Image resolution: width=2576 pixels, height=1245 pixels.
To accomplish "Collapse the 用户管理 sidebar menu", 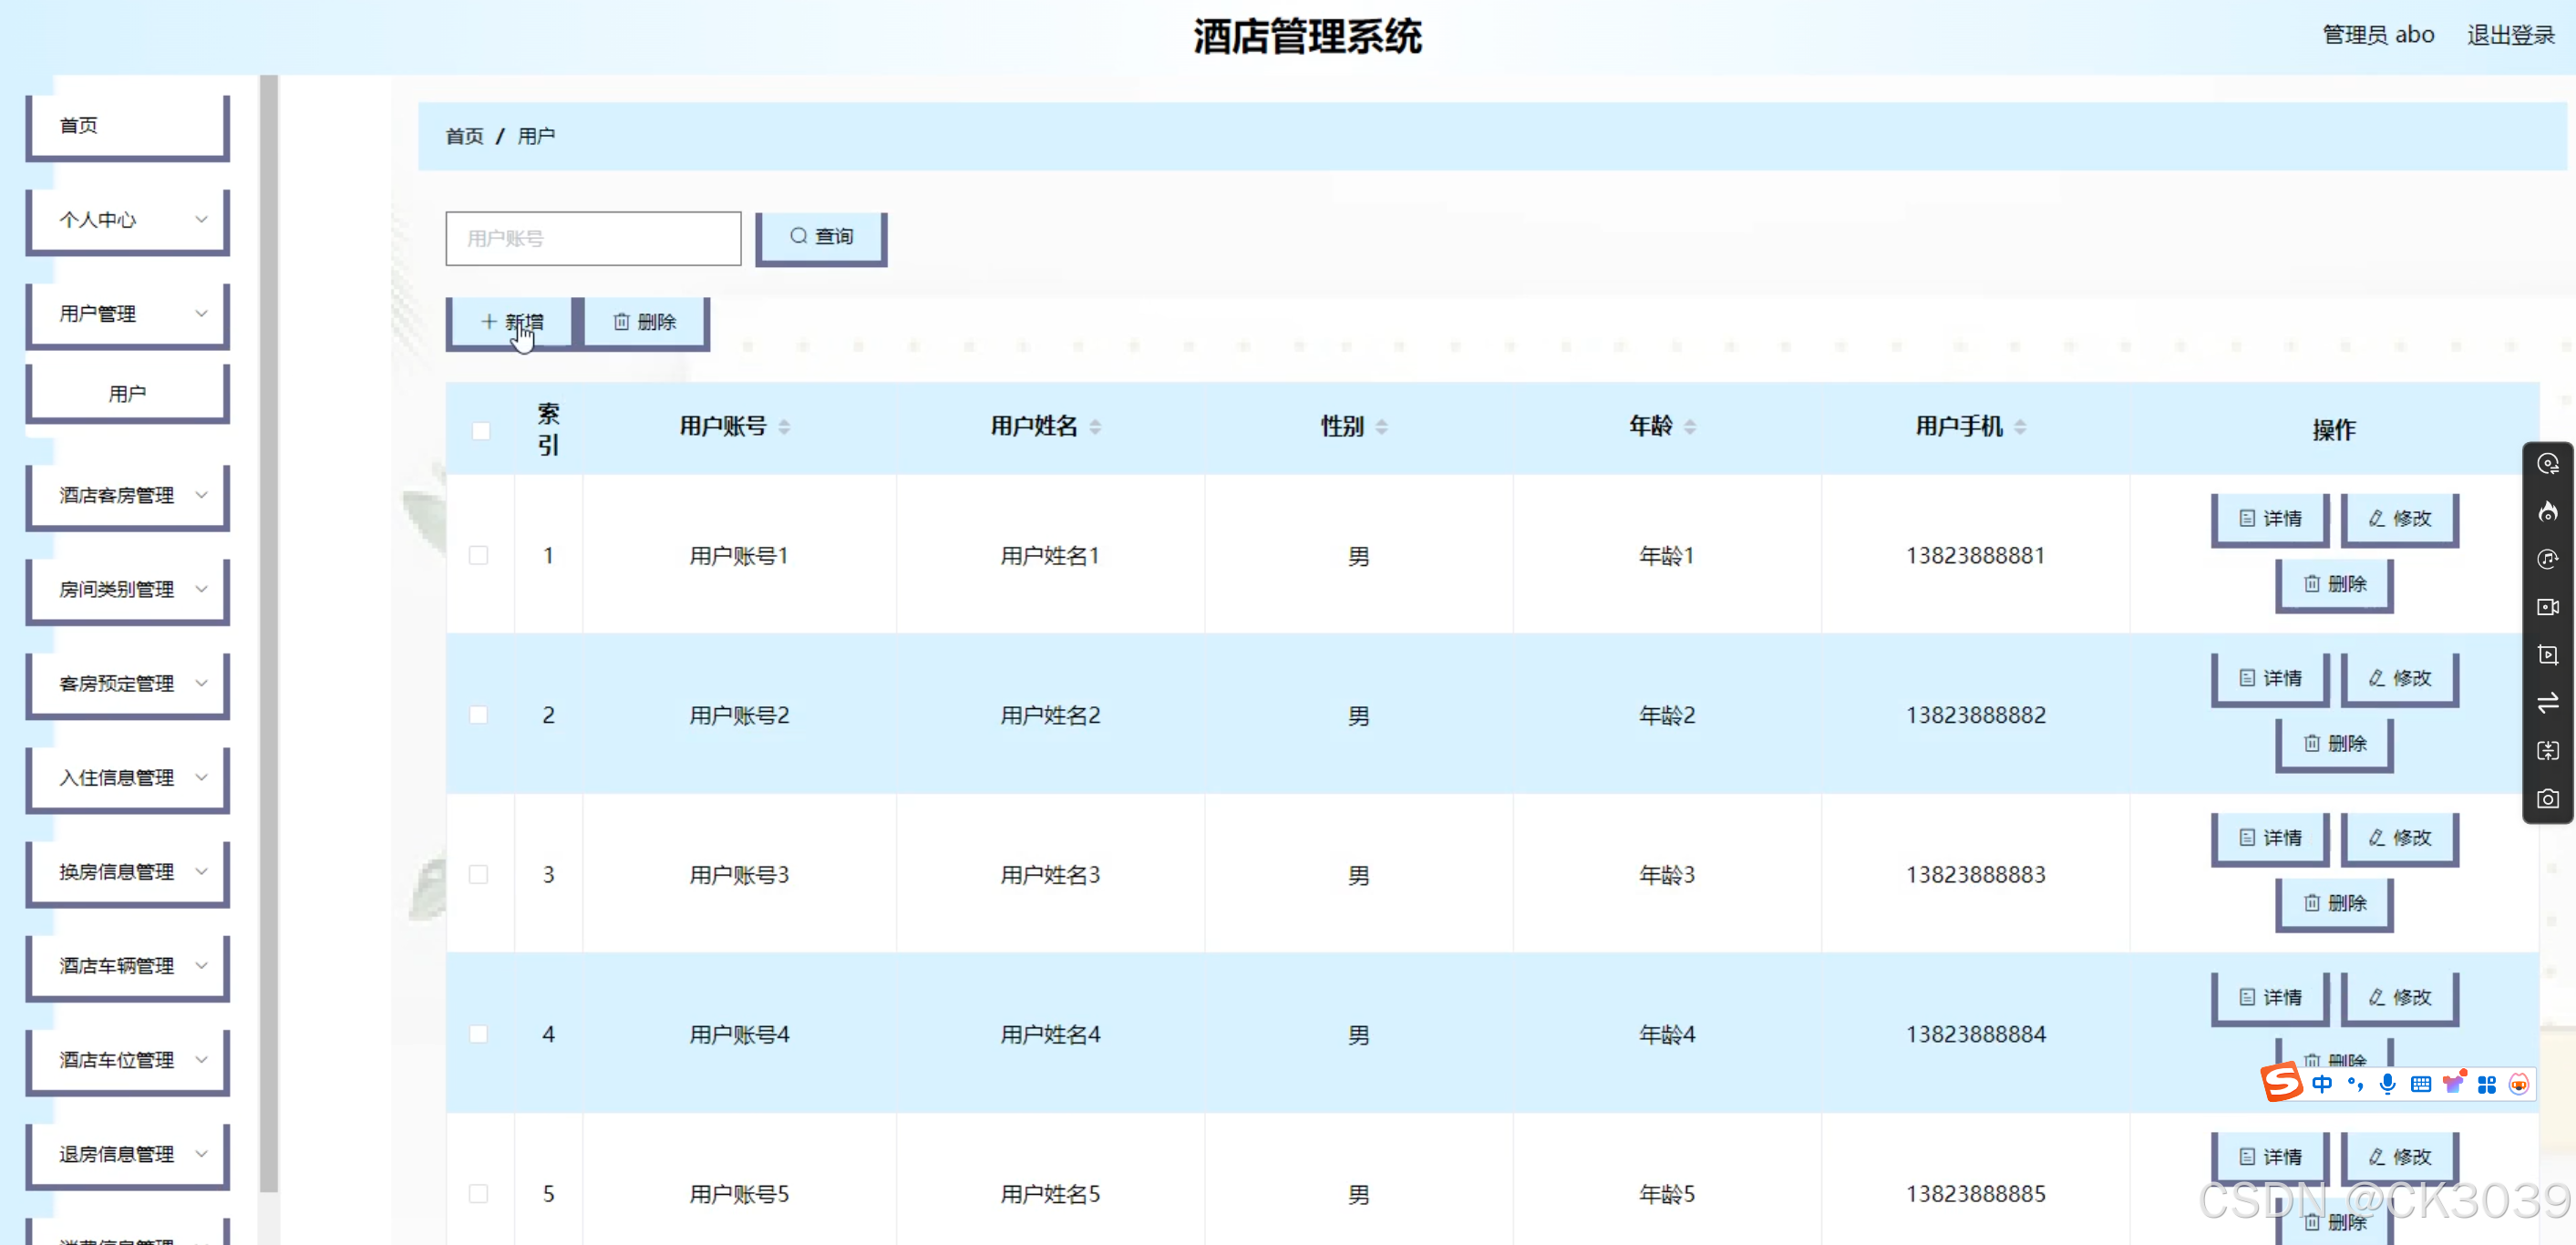I will coord(128,314).
